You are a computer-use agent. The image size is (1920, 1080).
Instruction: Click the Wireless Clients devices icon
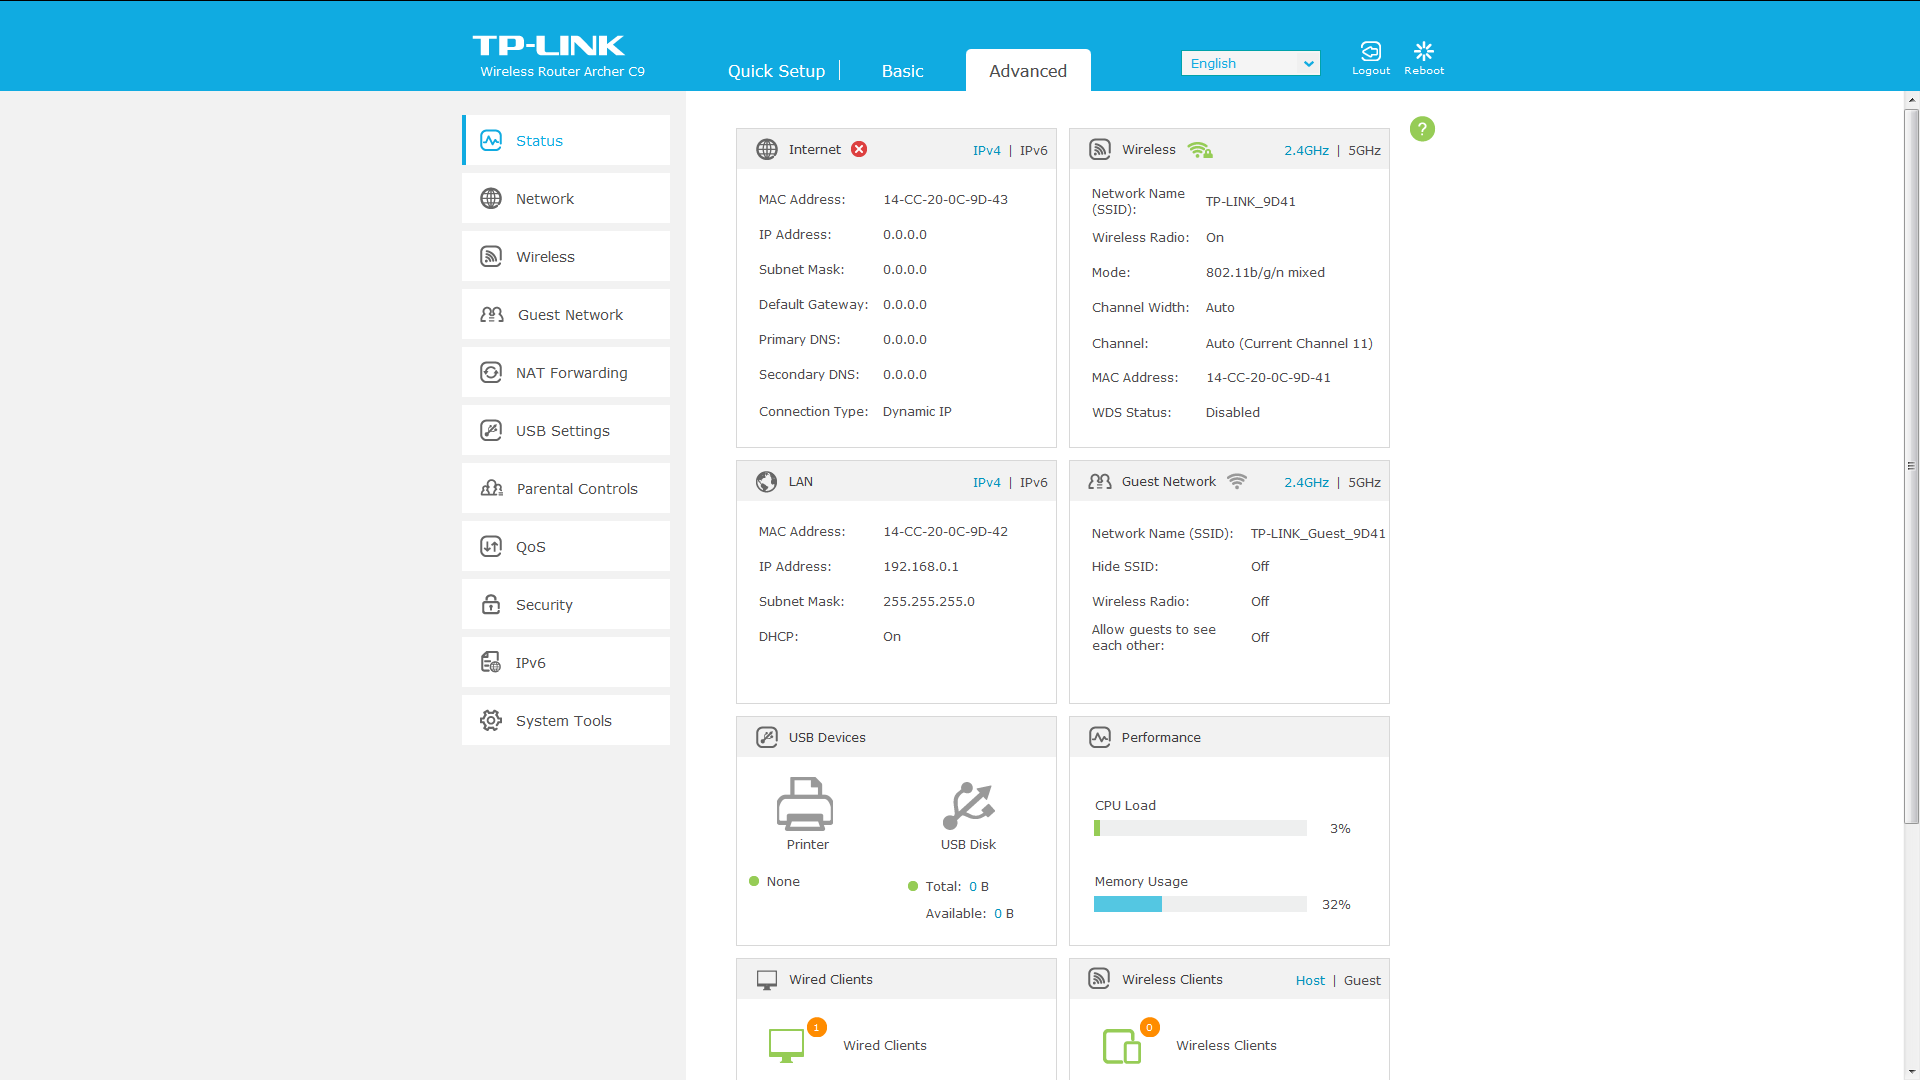1122,1046
